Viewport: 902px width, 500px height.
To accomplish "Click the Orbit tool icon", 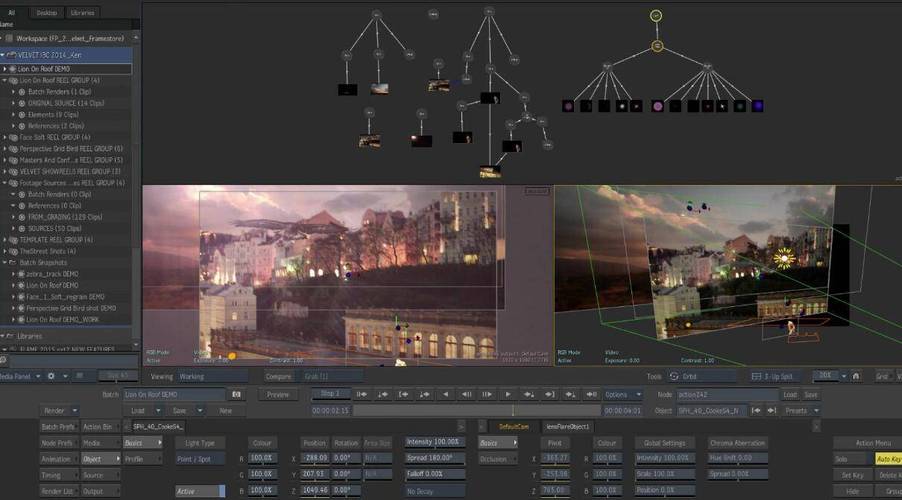I will click(x=674, y=376).
